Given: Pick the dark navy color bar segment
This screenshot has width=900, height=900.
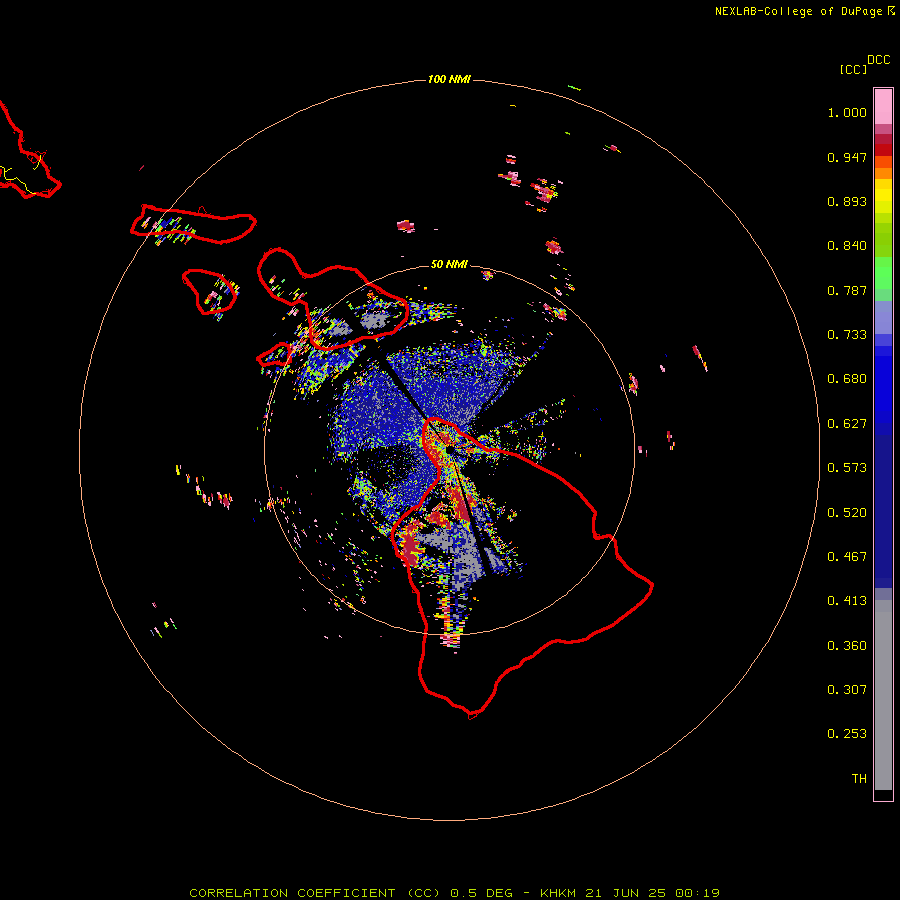Looking at the screenshot, I should [883, 505].
